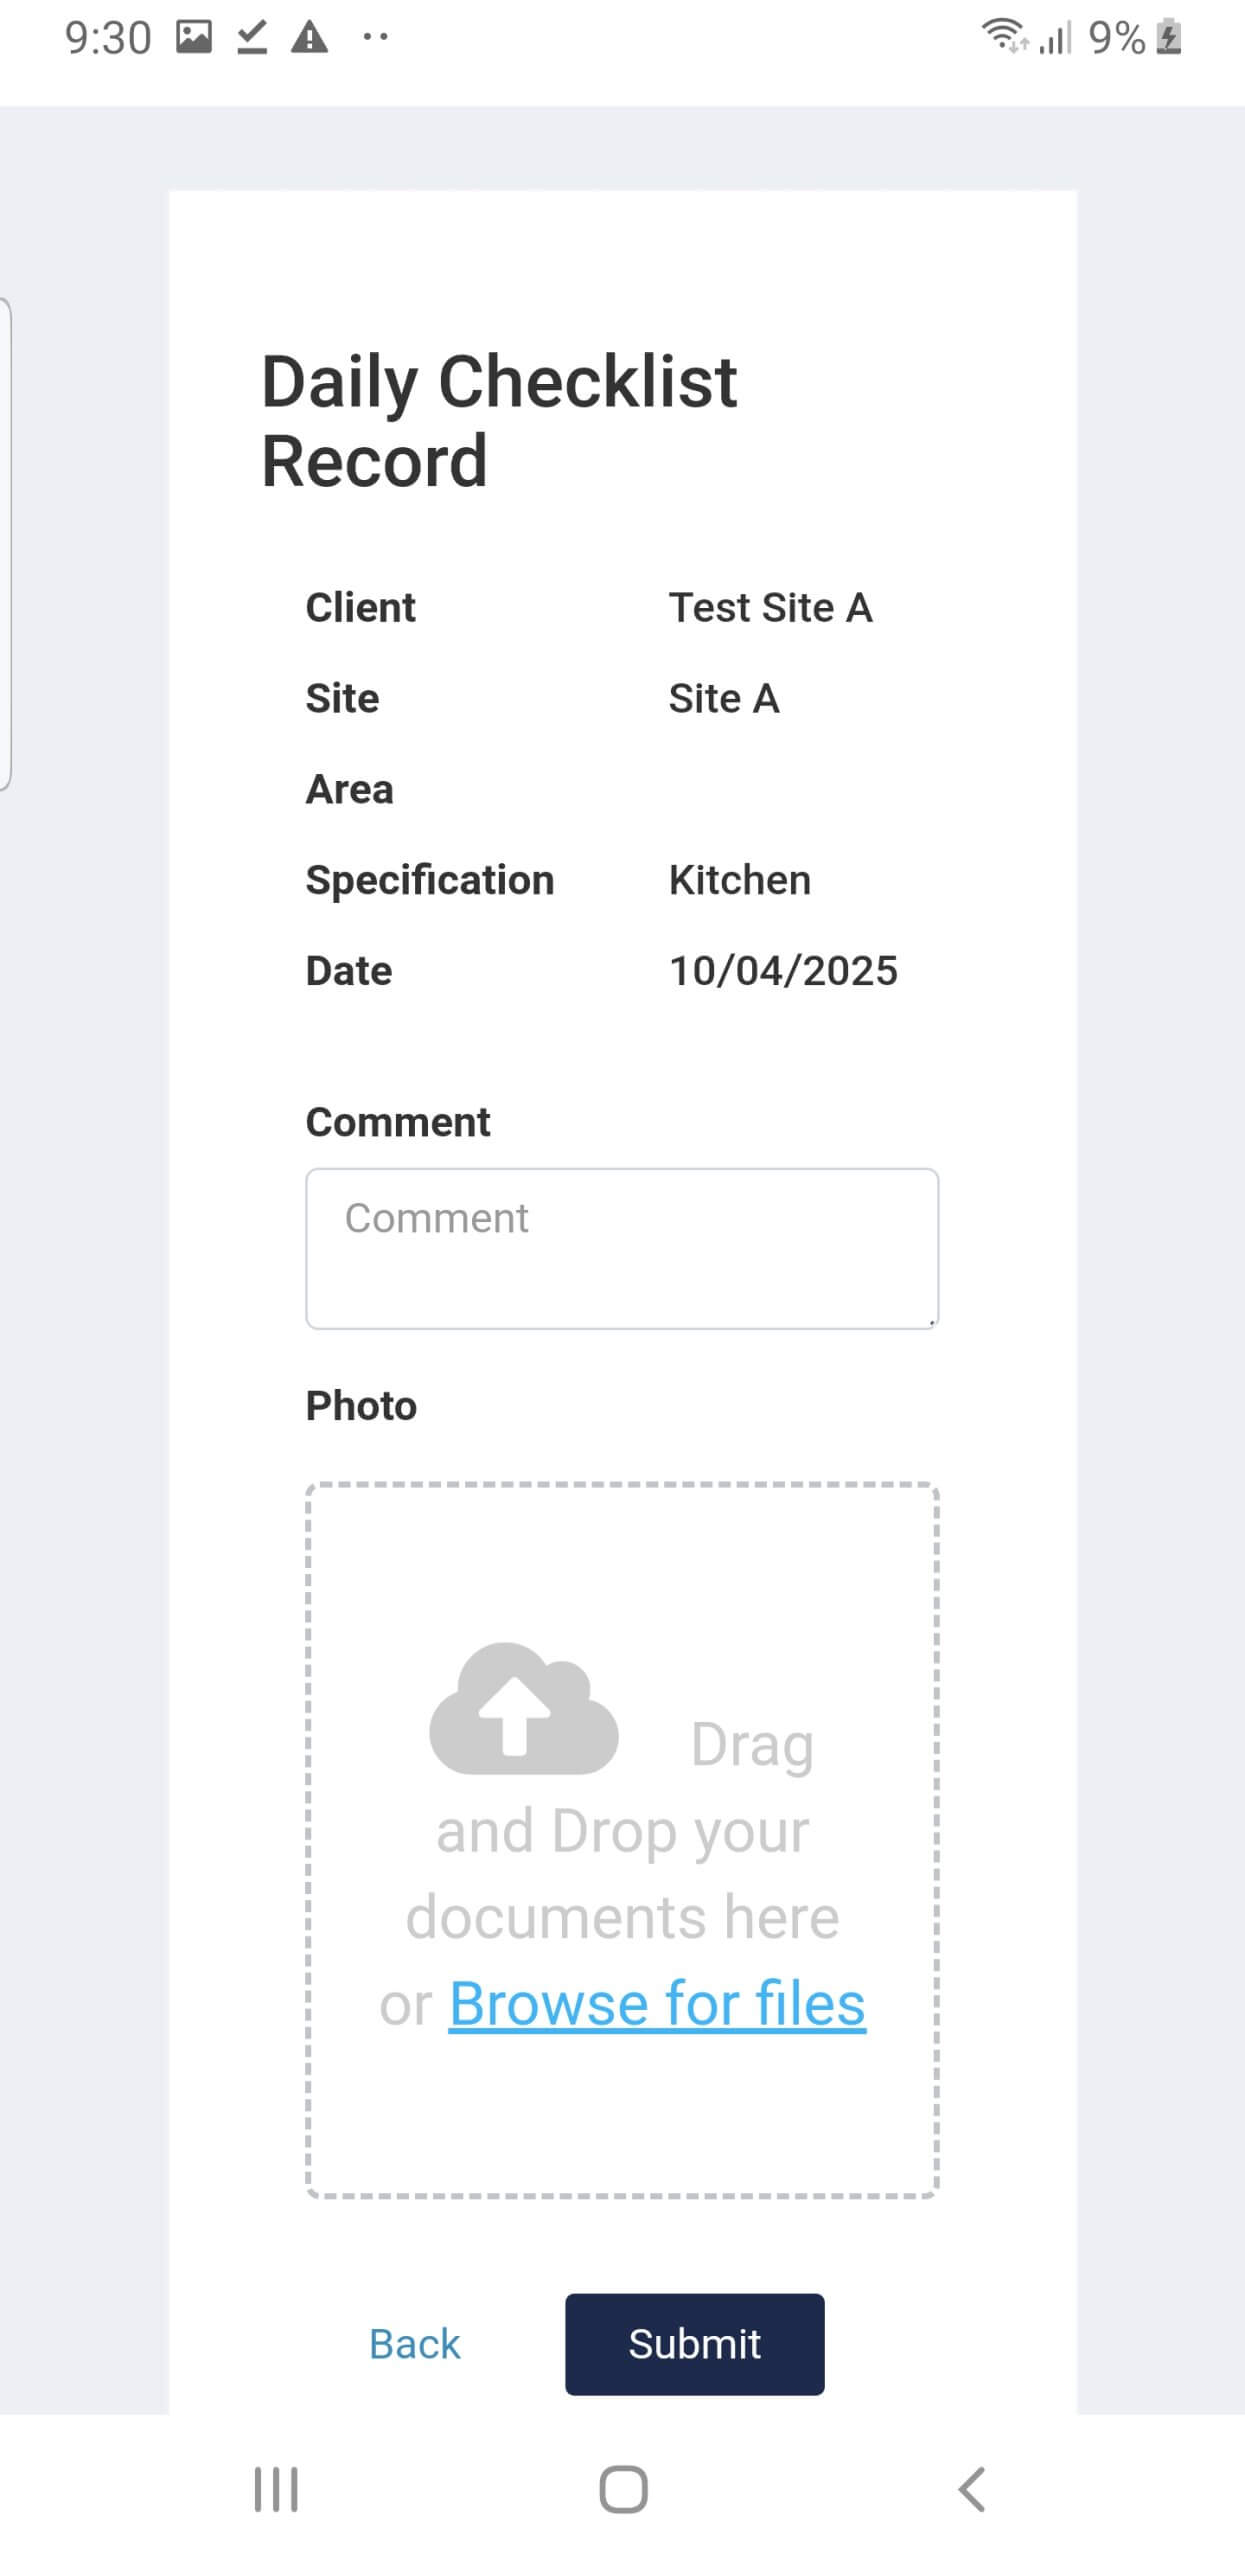The height and width of the screenshot is (2560, 1245).
Task: Select the 'Daily Checklist Record' heading
Action: (x=499, y=421)
